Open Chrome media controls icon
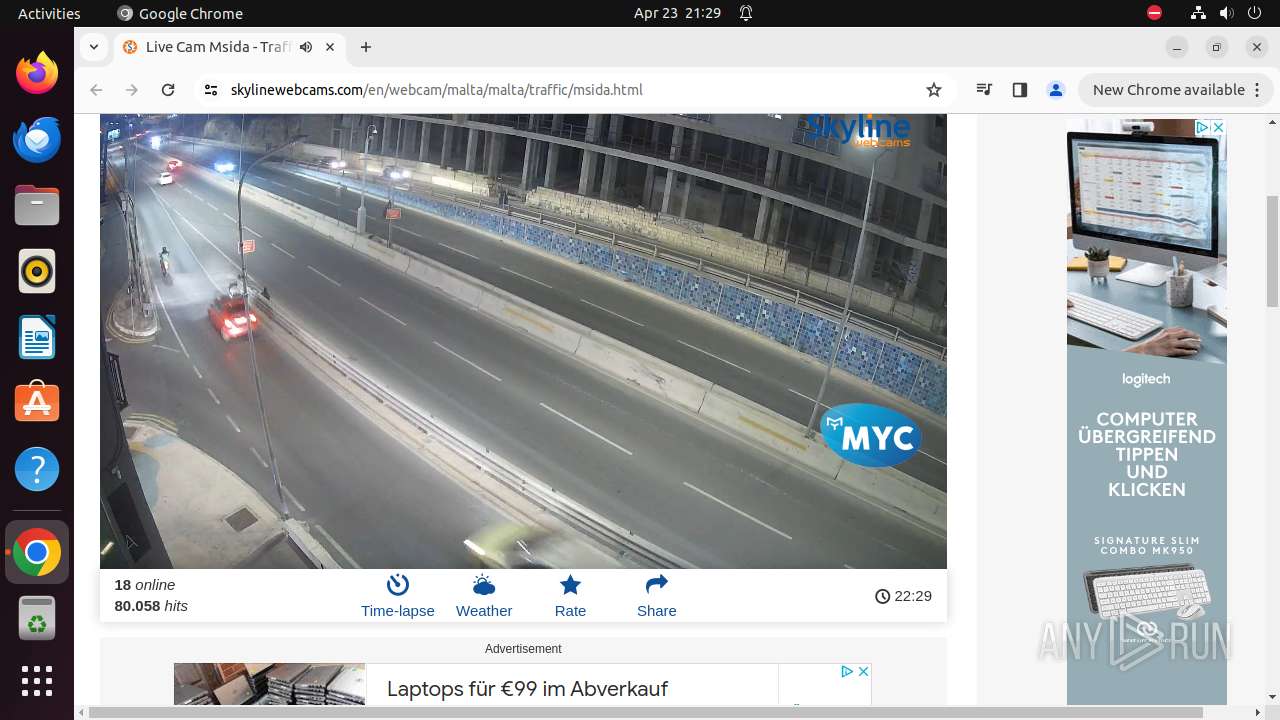 [984, 90]
